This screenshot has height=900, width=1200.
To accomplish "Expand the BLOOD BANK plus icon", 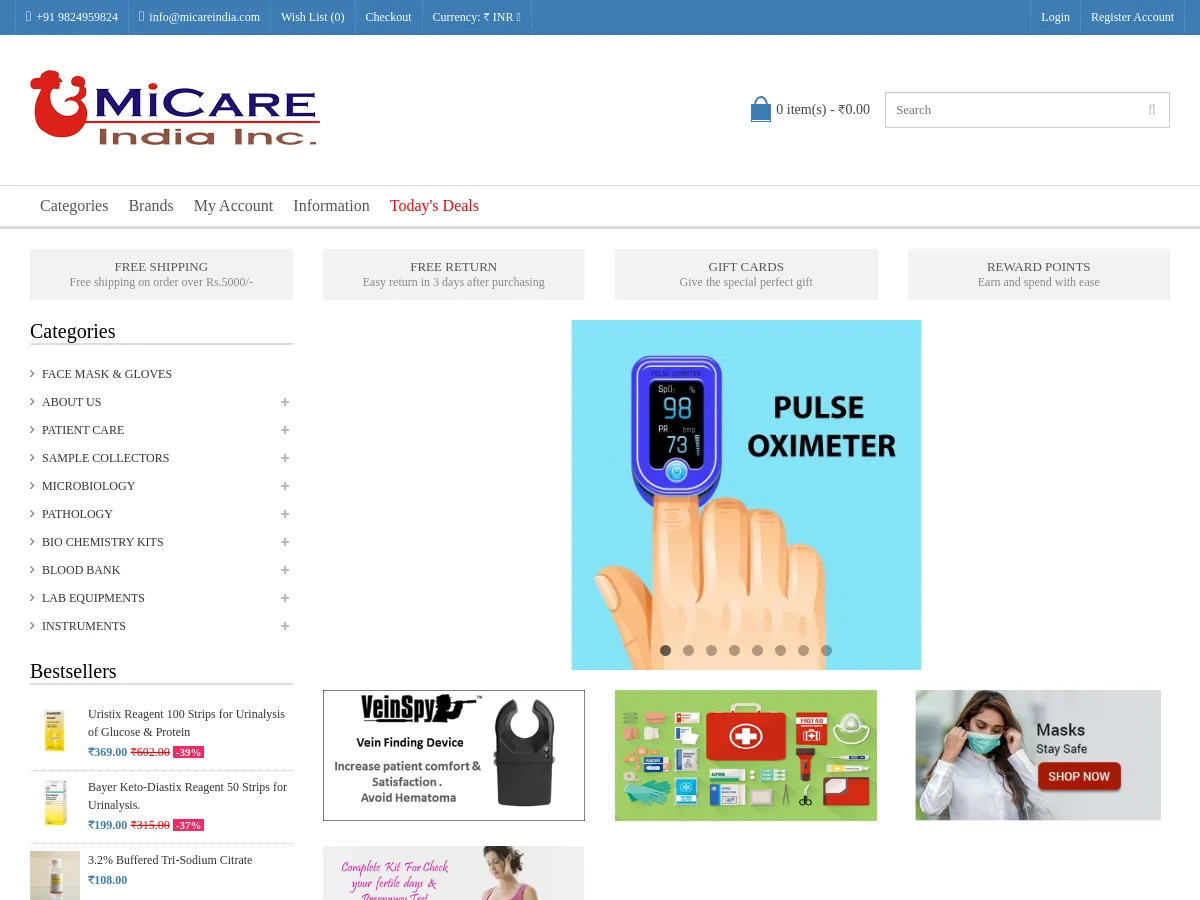I will [285, 570].
